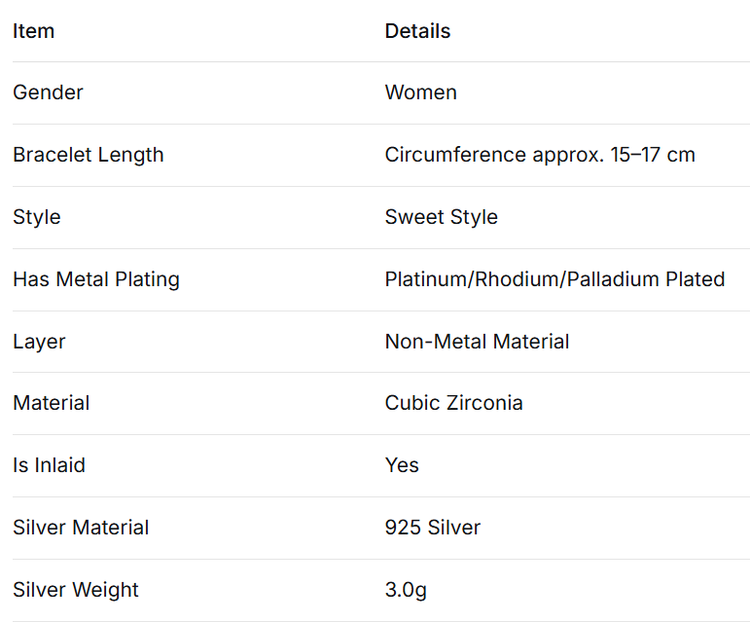Select the "Layer" row label
The width and height of the screenshot is (750, 622).
click(38, 341)
